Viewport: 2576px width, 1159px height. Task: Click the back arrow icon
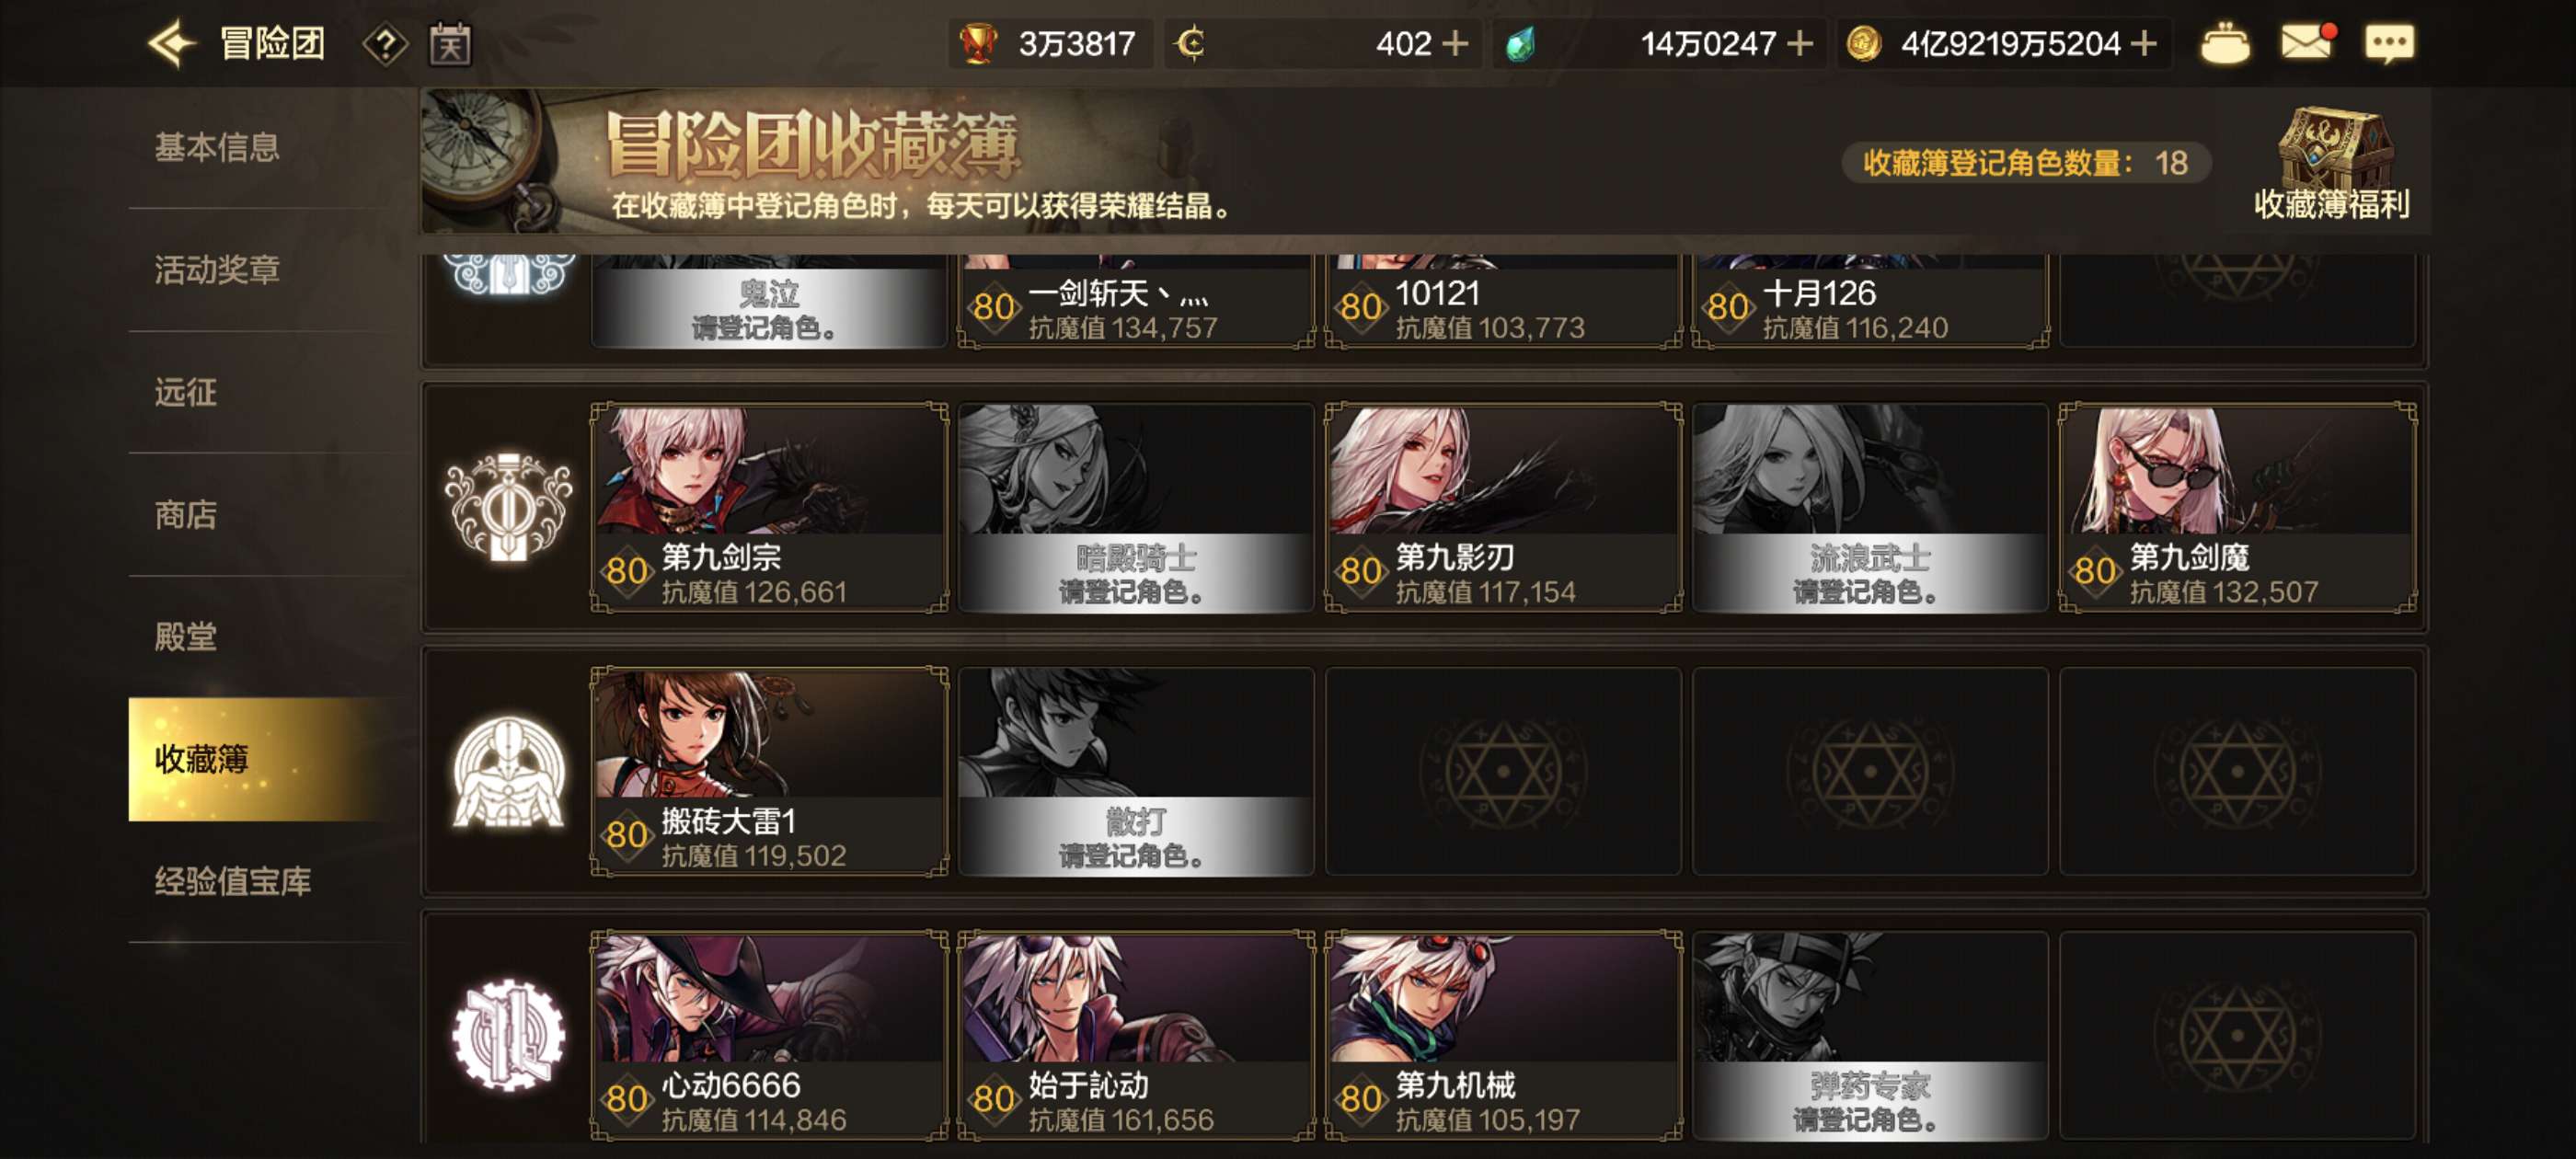pos(171,44)
